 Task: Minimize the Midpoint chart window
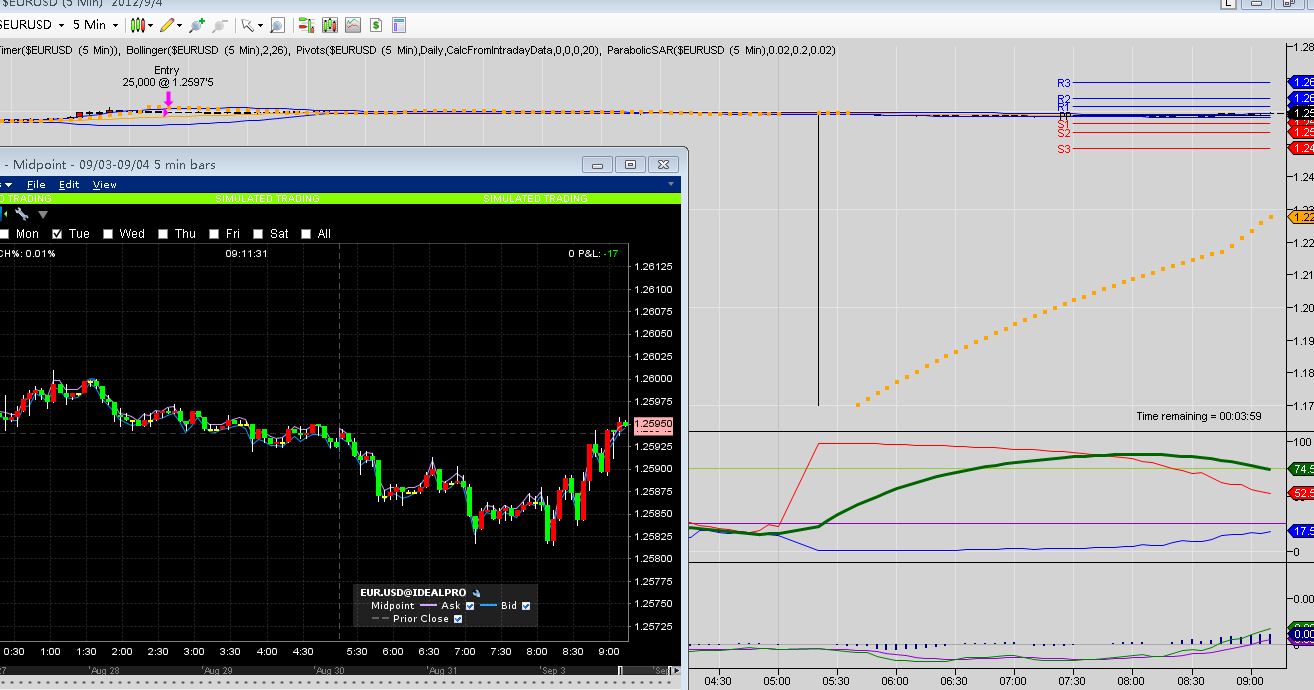tap(599, 164)
